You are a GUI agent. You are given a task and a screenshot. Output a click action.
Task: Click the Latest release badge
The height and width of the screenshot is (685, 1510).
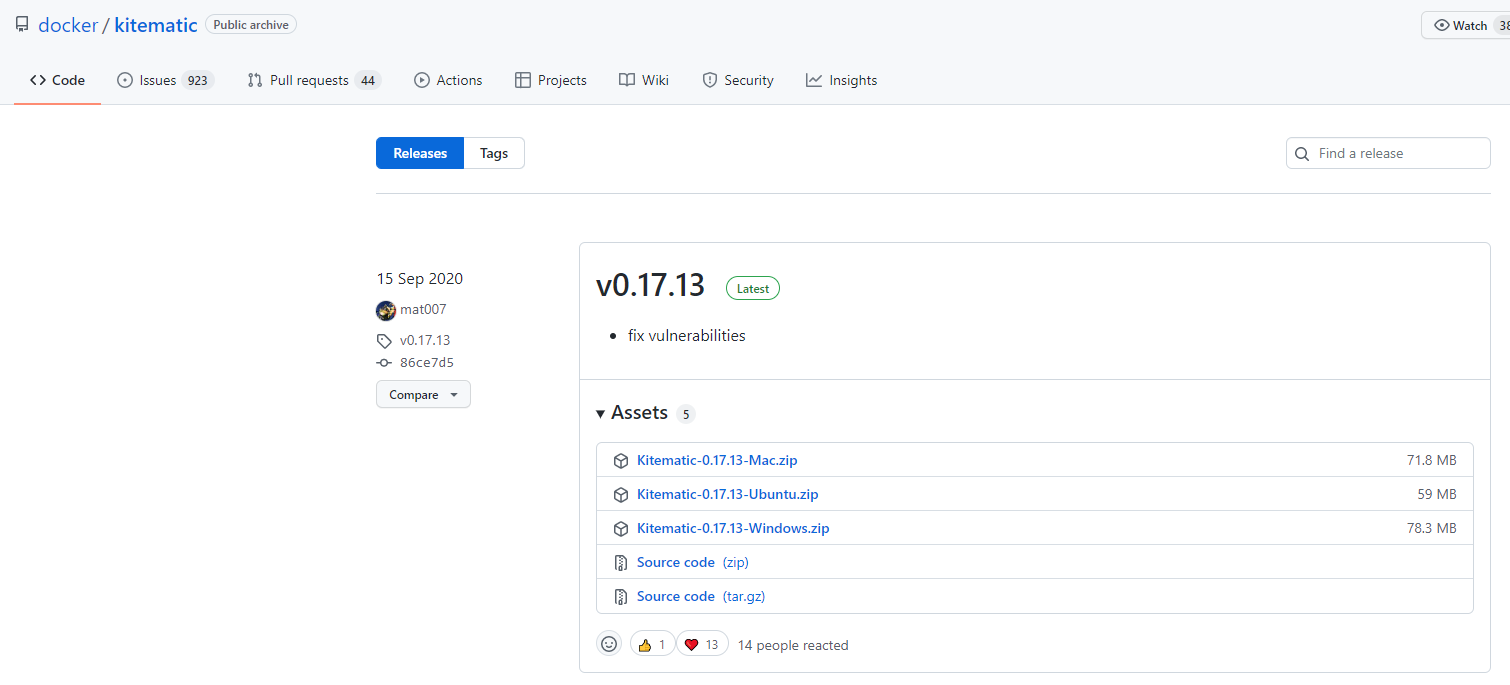[x=753, y=289]
